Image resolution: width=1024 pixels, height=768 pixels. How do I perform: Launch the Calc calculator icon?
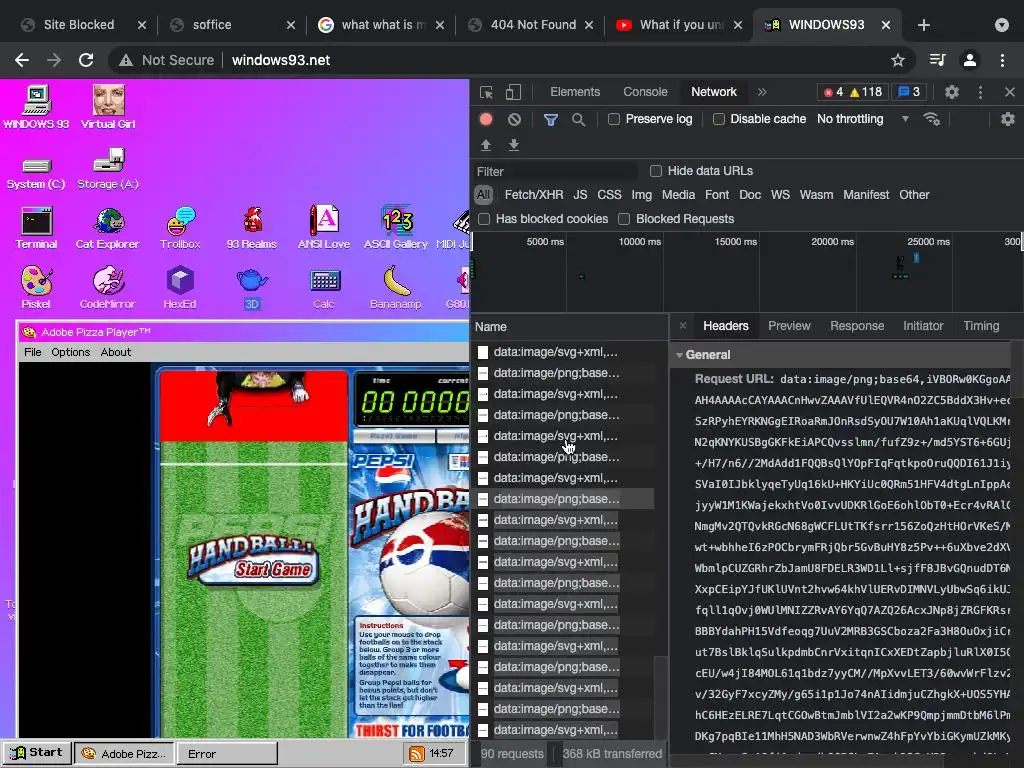tap(324, 287)
